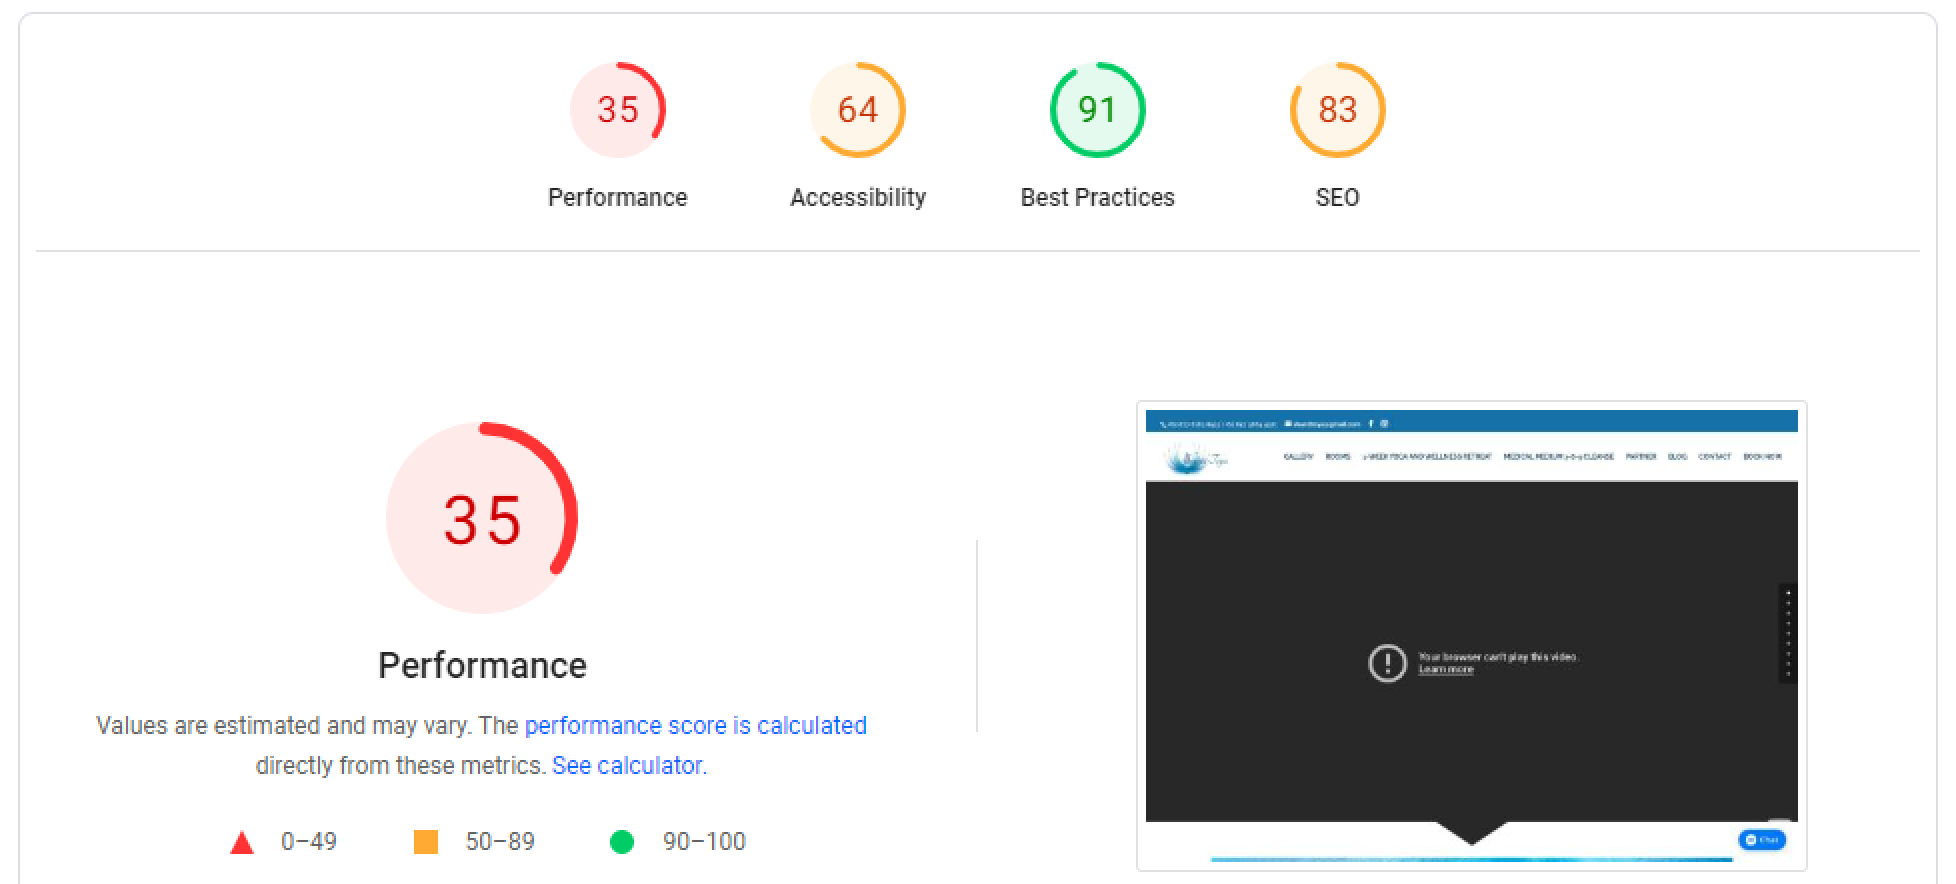The image size is (1956, 884).
Task: Click the "90–100" legend range text
Action: coord(704,842)
